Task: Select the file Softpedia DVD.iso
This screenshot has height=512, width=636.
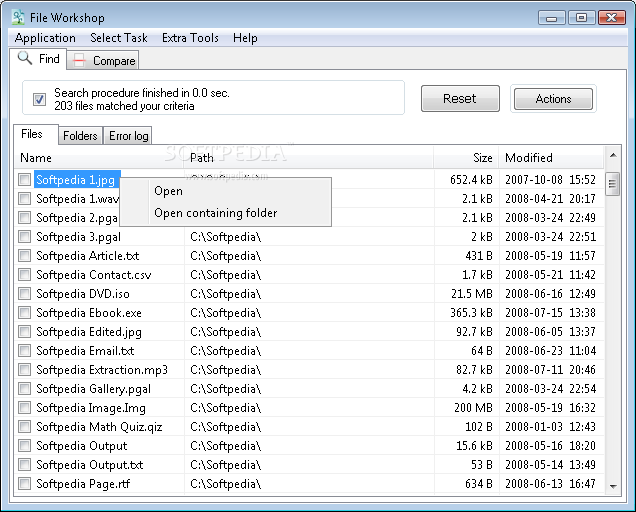Action: click(x=83, y=294)
